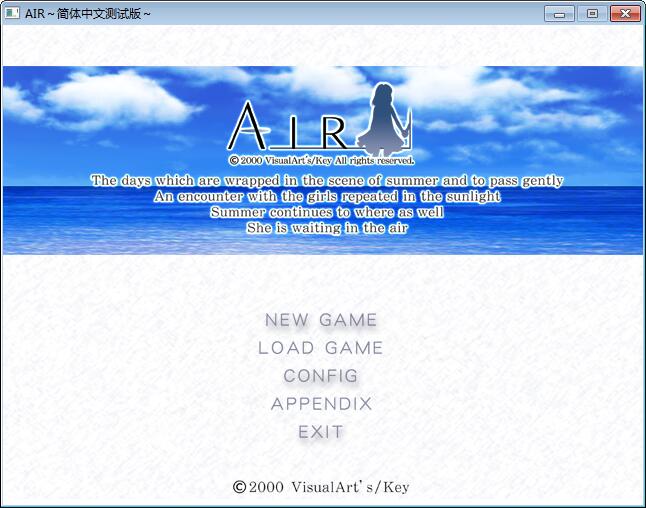Click the 'An encounter with the girls' line
This screenshot has height=508, width=646.
pyautogui.click(x=327, y=197)
